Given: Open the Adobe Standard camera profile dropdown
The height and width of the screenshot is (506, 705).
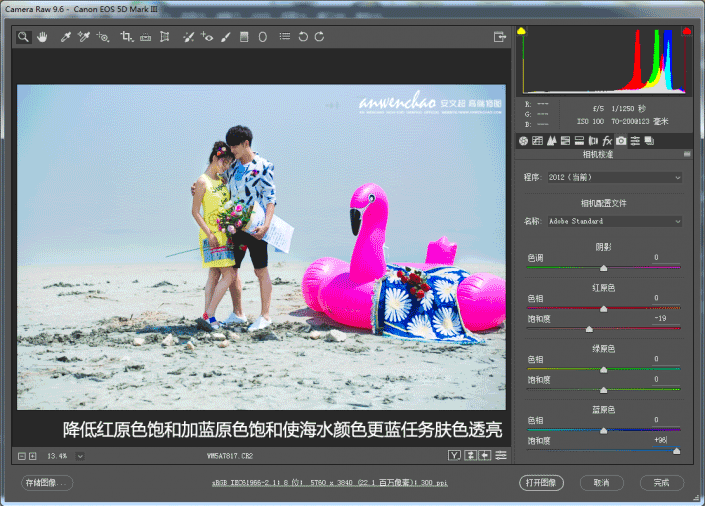Looking at the screenshot, I should coord(615,221).
